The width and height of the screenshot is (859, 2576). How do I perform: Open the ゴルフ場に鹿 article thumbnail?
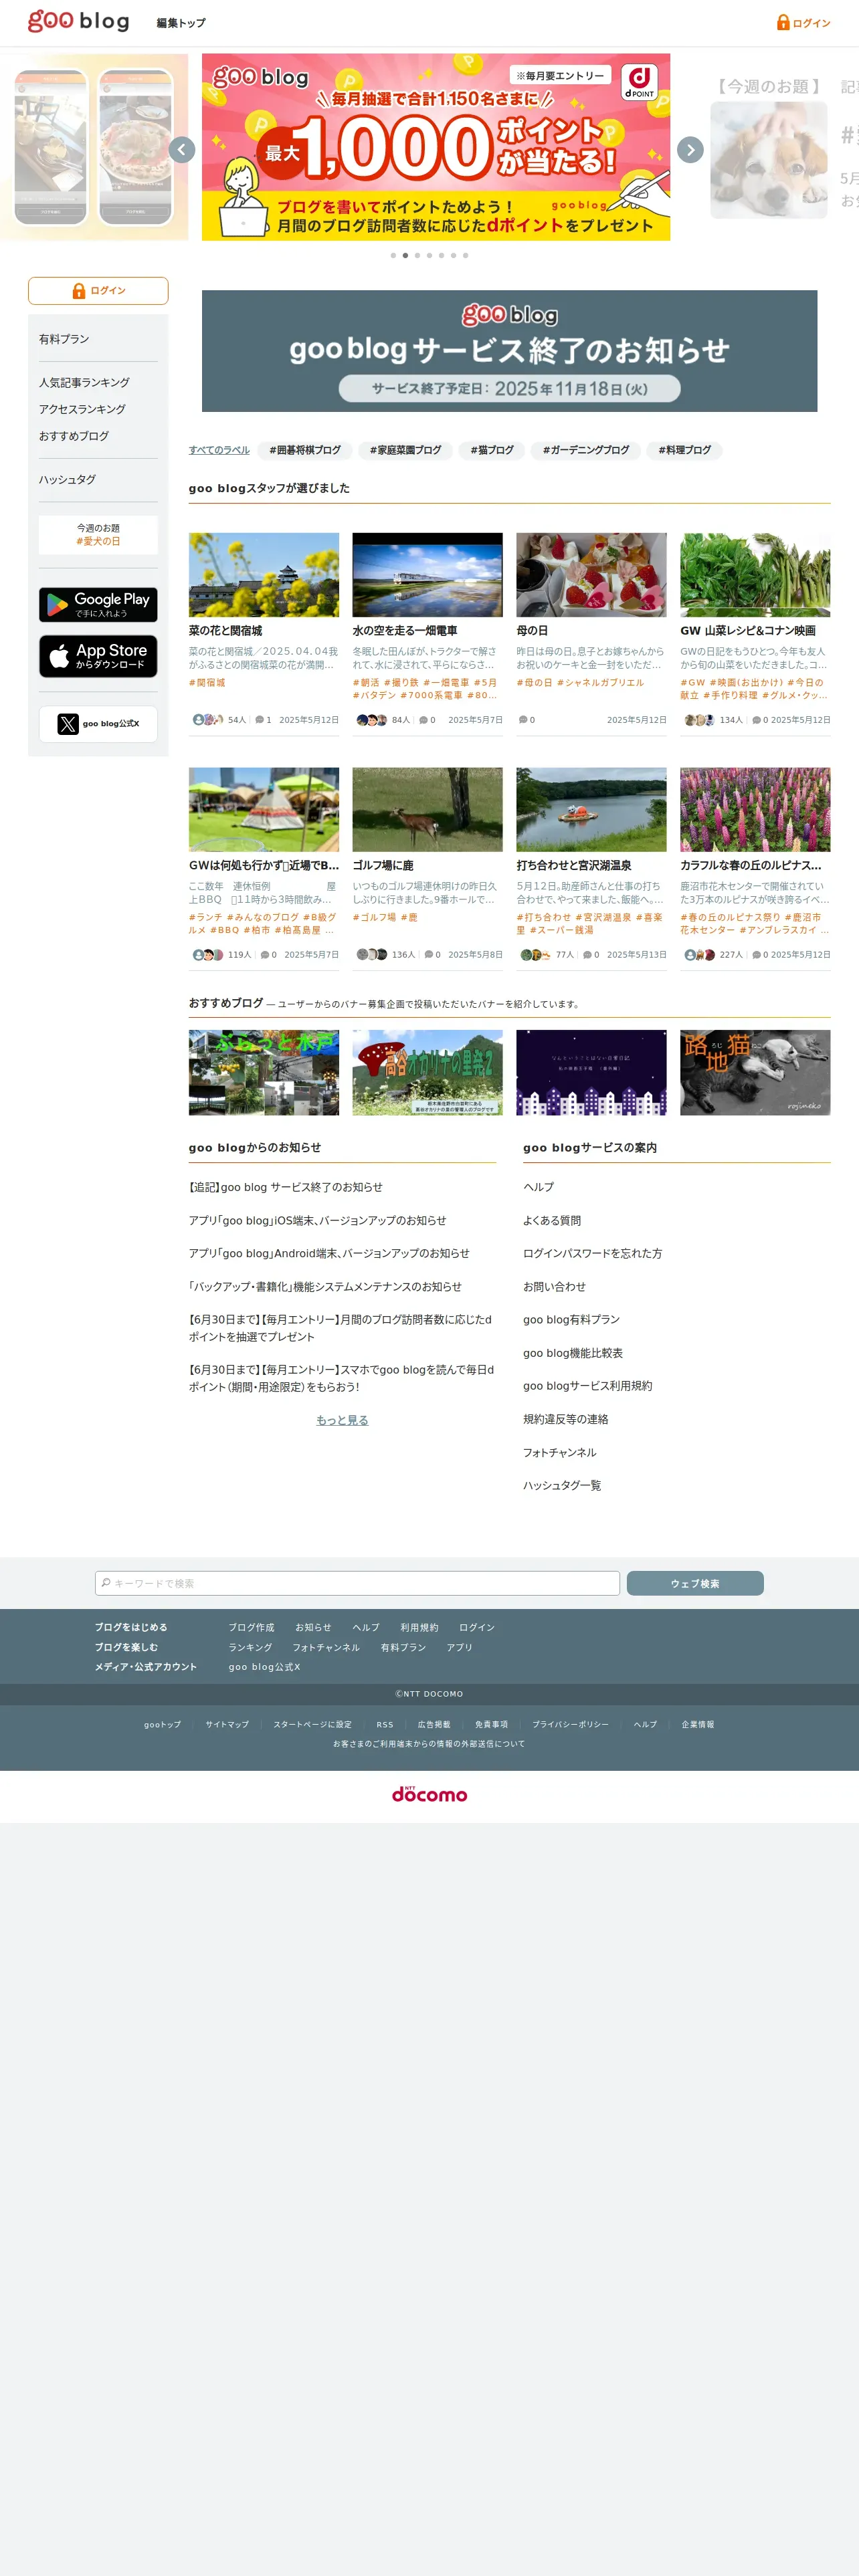pyautogui.click(x=427, y=810)
